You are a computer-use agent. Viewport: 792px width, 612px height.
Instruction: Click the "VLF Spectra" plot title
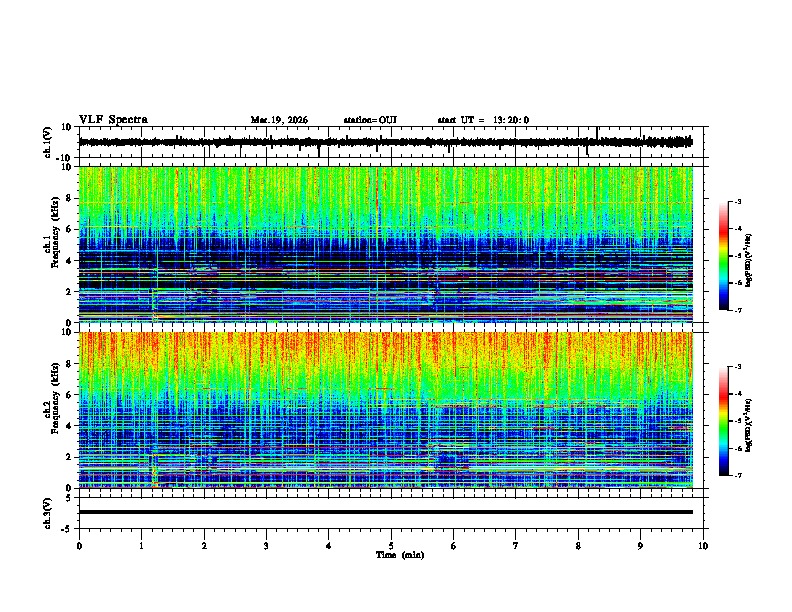[113, 120]
